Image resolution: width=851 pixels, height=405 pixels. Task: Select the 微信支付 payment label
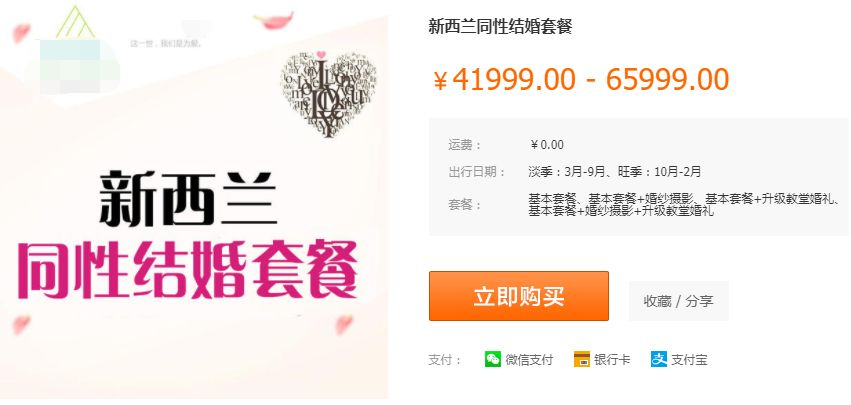pyautogui.click(x=529, y=360)
